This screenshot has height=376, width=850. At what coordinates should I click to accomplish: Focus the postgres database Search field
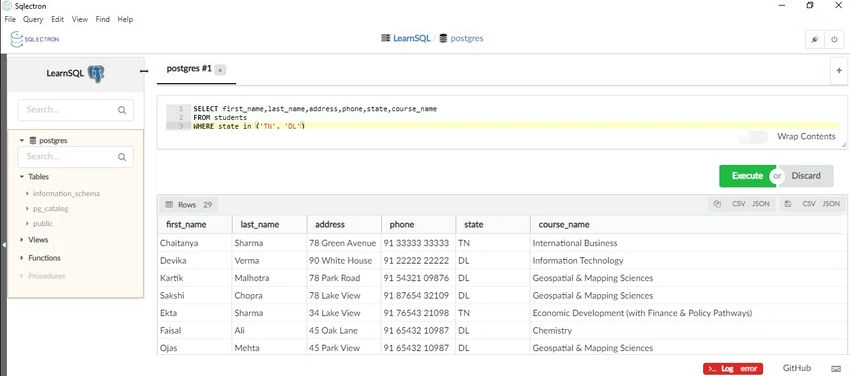(75, 157)
